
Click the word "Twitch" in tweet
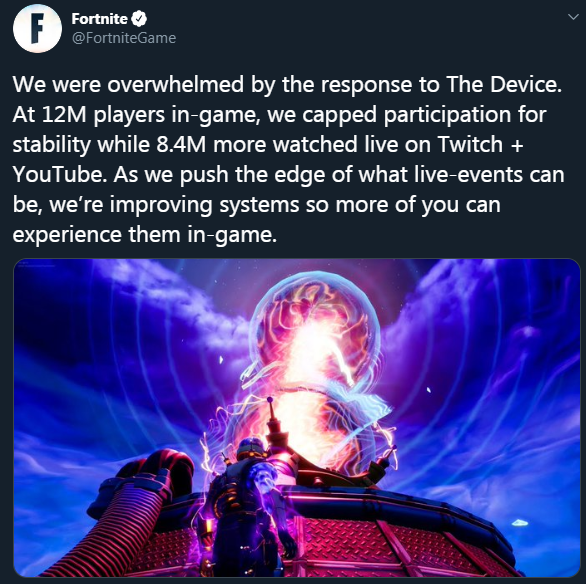(x=470, y=144)
